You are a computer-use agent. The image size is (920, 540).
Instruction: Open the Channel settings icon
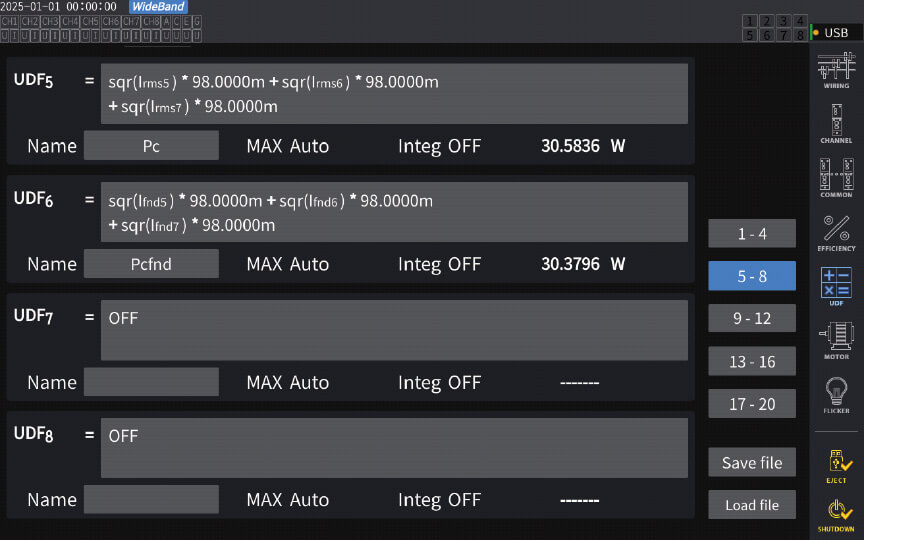click(836, 122)
